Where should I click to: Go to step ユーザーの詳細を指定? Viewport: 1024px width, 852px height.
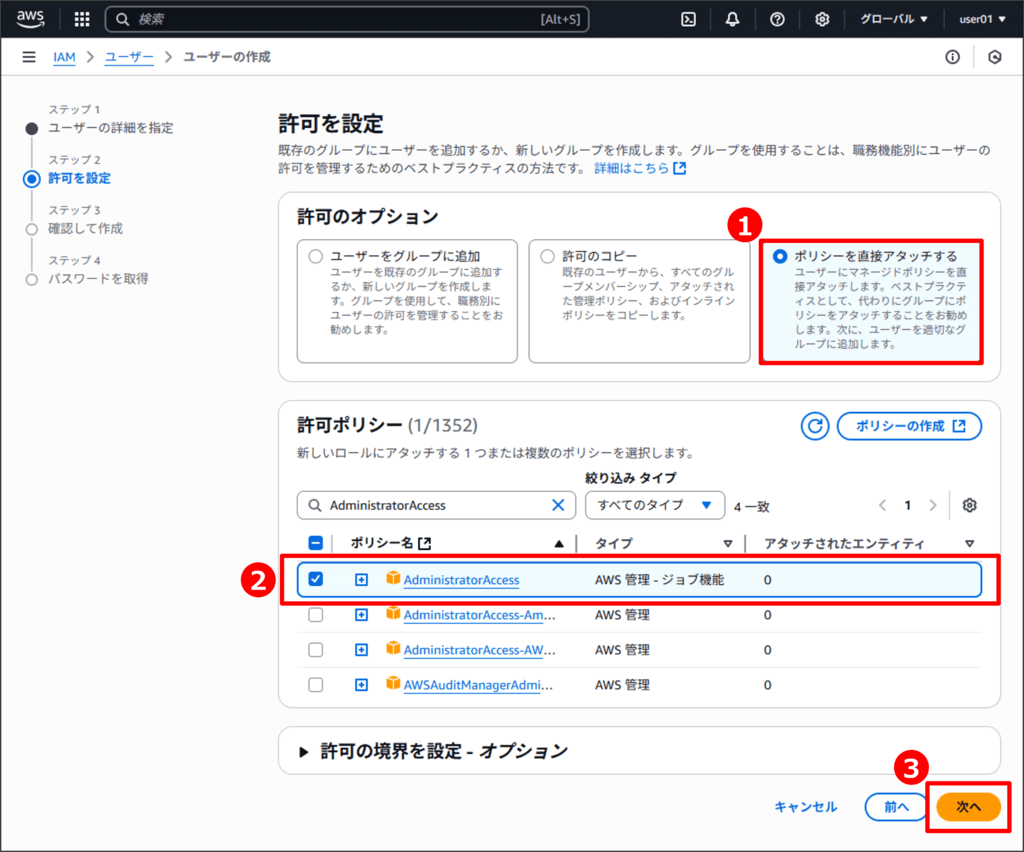click(x=110, y=128)
